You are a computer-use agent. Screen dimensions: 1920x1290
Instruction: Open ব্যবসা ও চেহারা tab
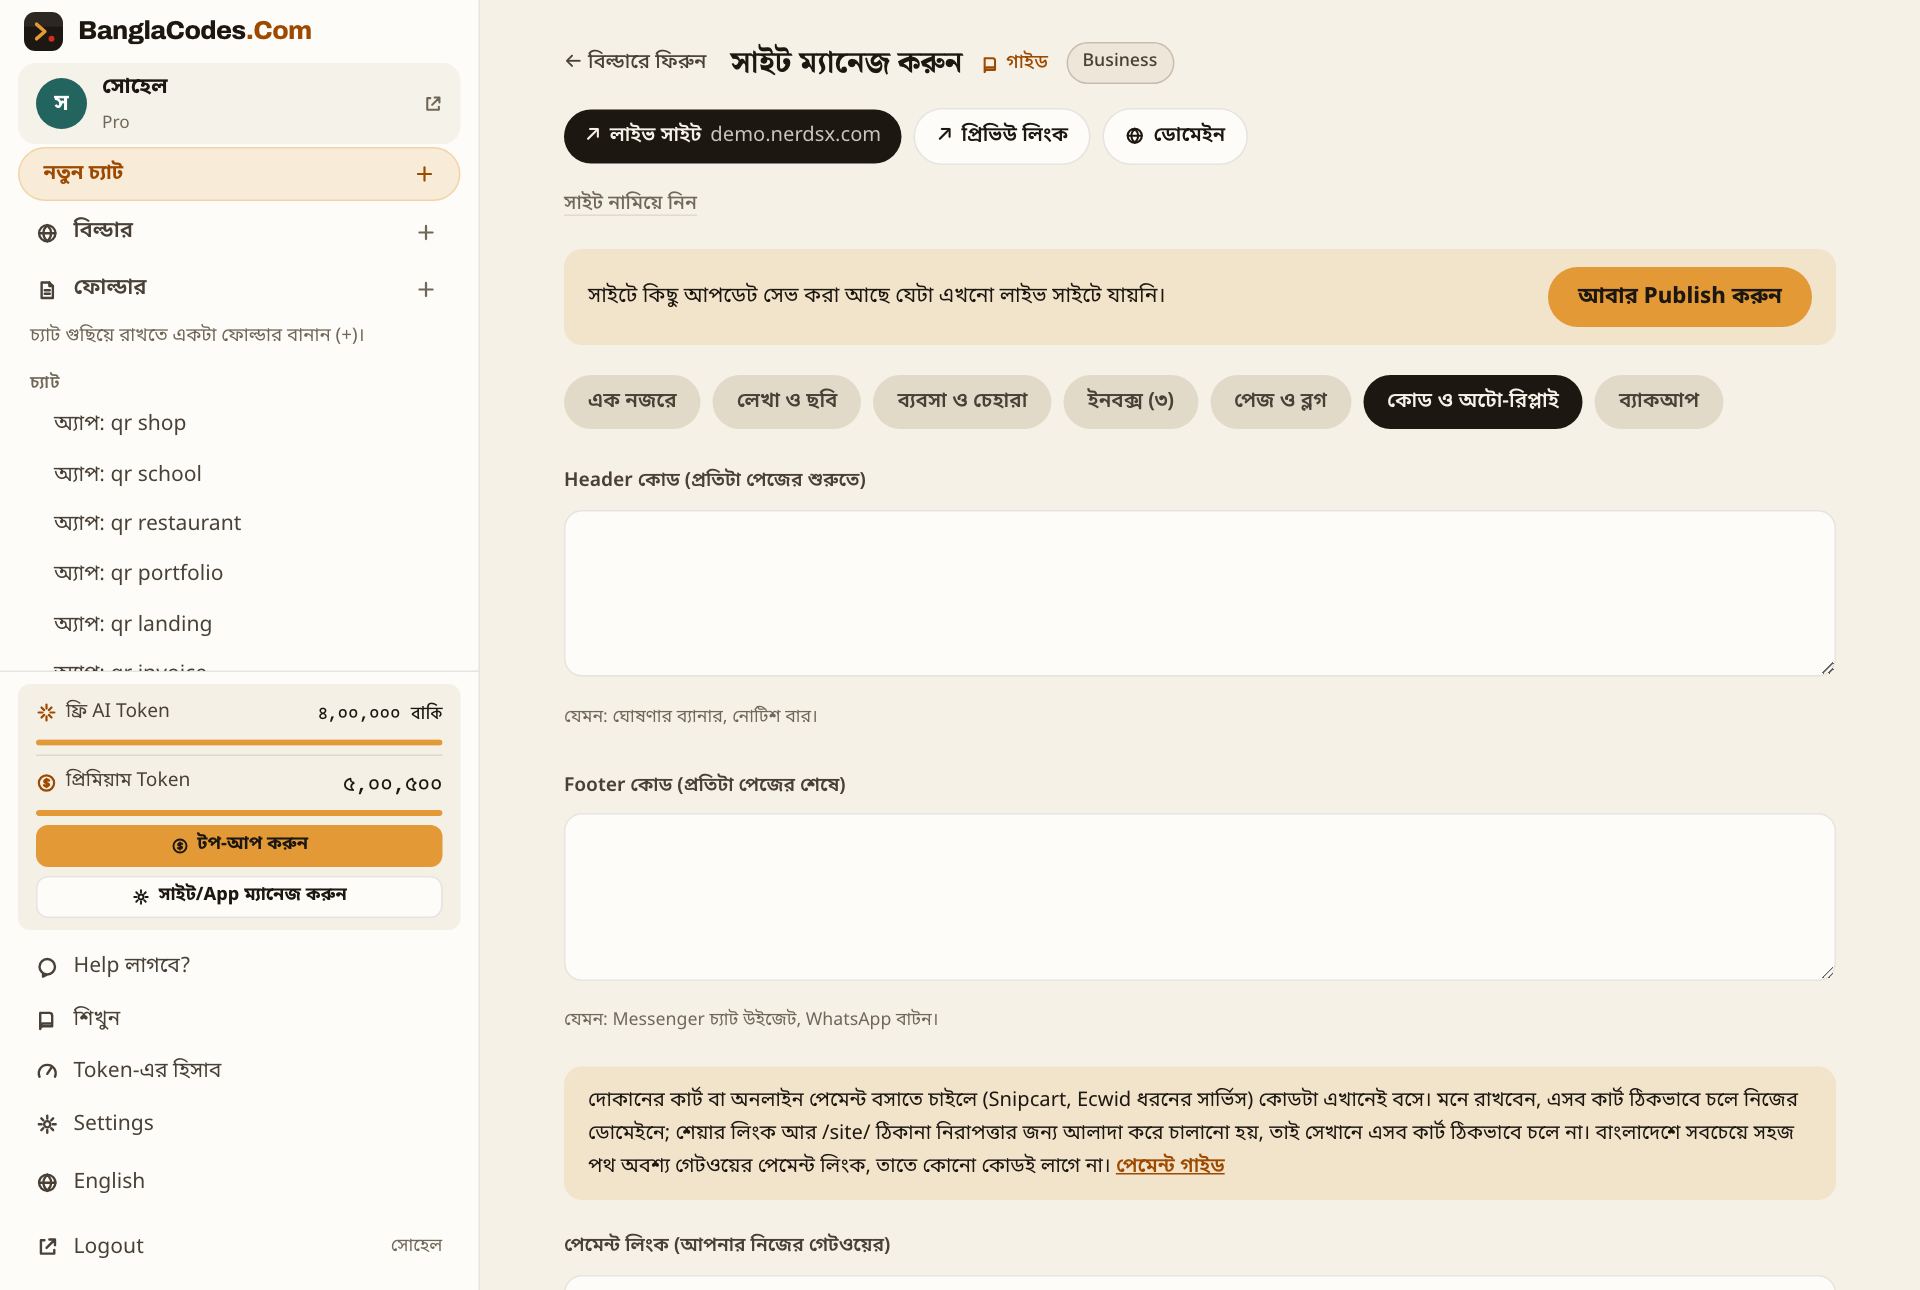[962, 401]
